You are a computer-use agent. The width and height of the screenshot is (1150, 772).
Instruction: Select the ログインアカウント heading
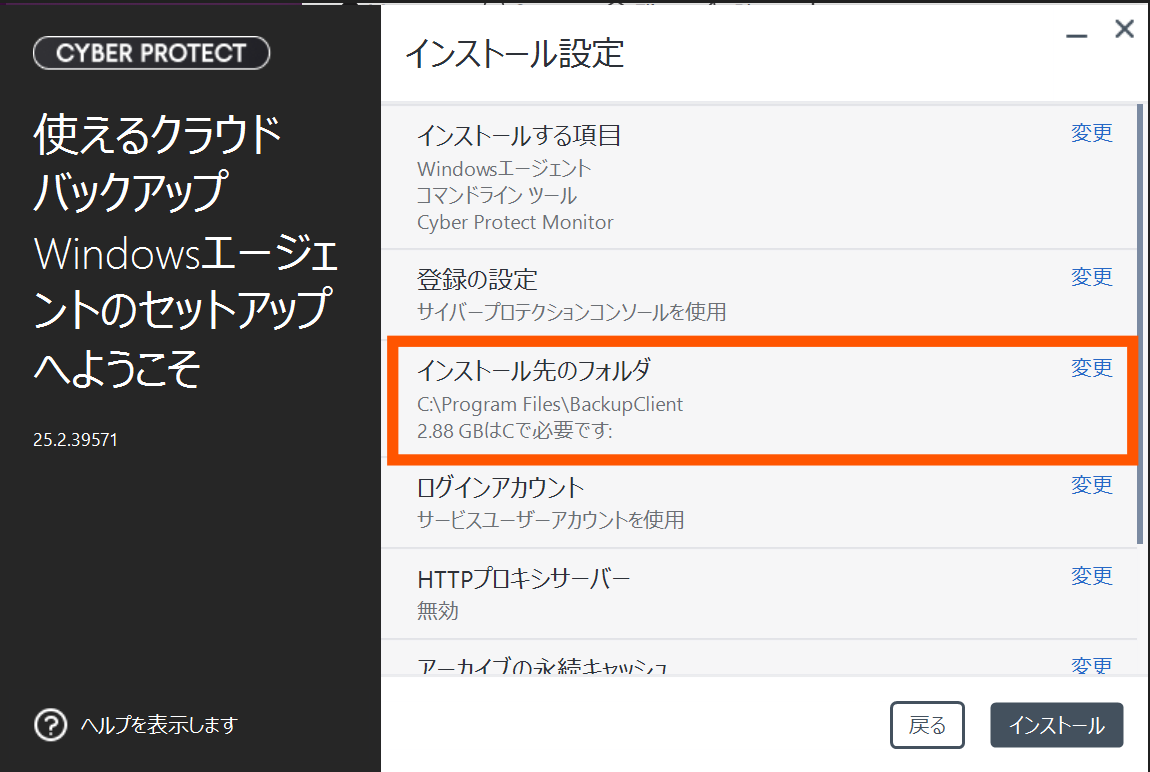tap(500, 488)
